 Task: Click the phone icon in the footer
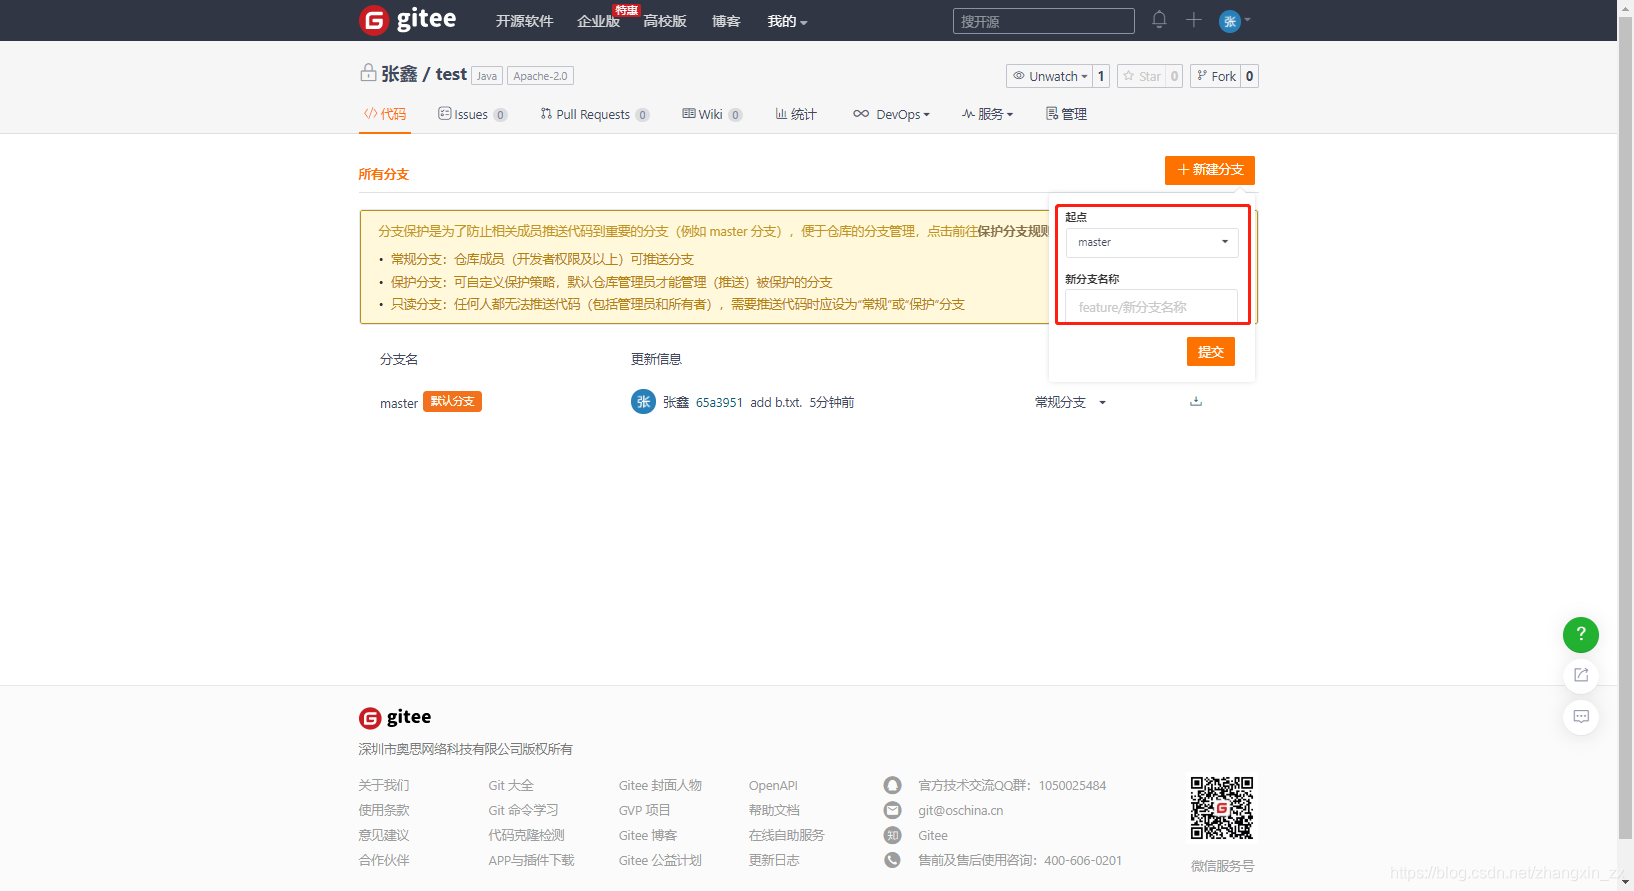click(x=893, y=860)
